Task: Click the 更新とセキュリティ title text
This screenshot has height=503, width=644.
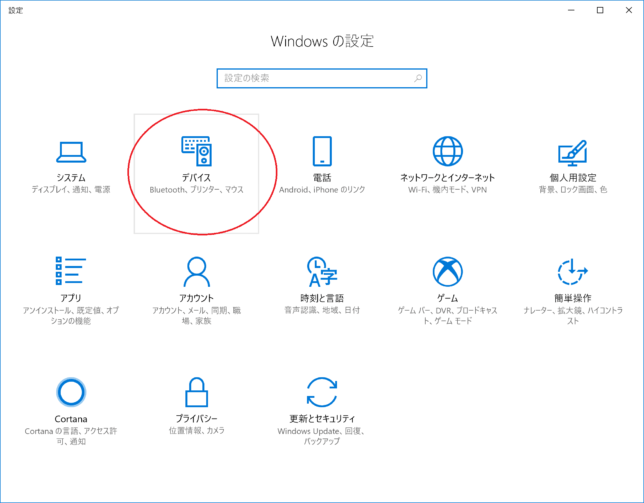Action: tap(322, 418)
